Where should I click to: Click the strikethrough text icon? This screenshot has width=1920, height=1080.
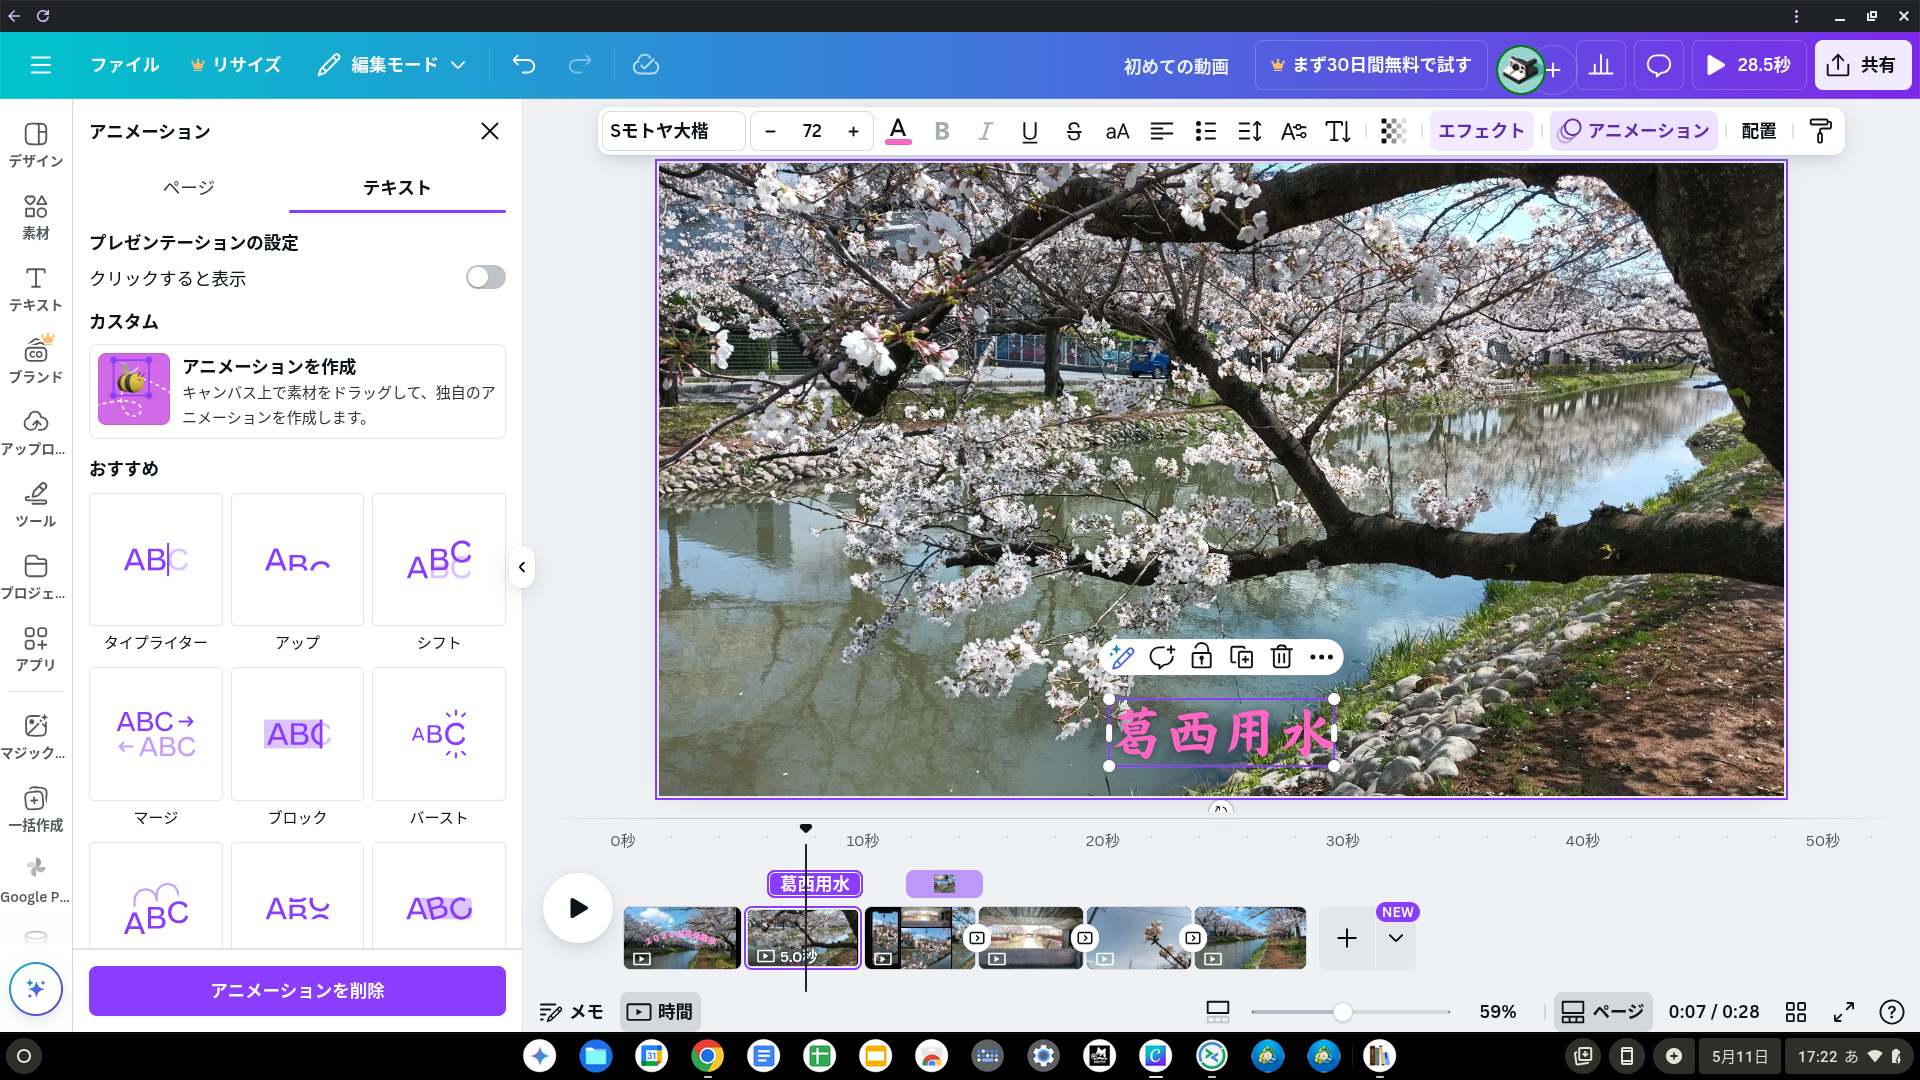(x=1073, y=131)
